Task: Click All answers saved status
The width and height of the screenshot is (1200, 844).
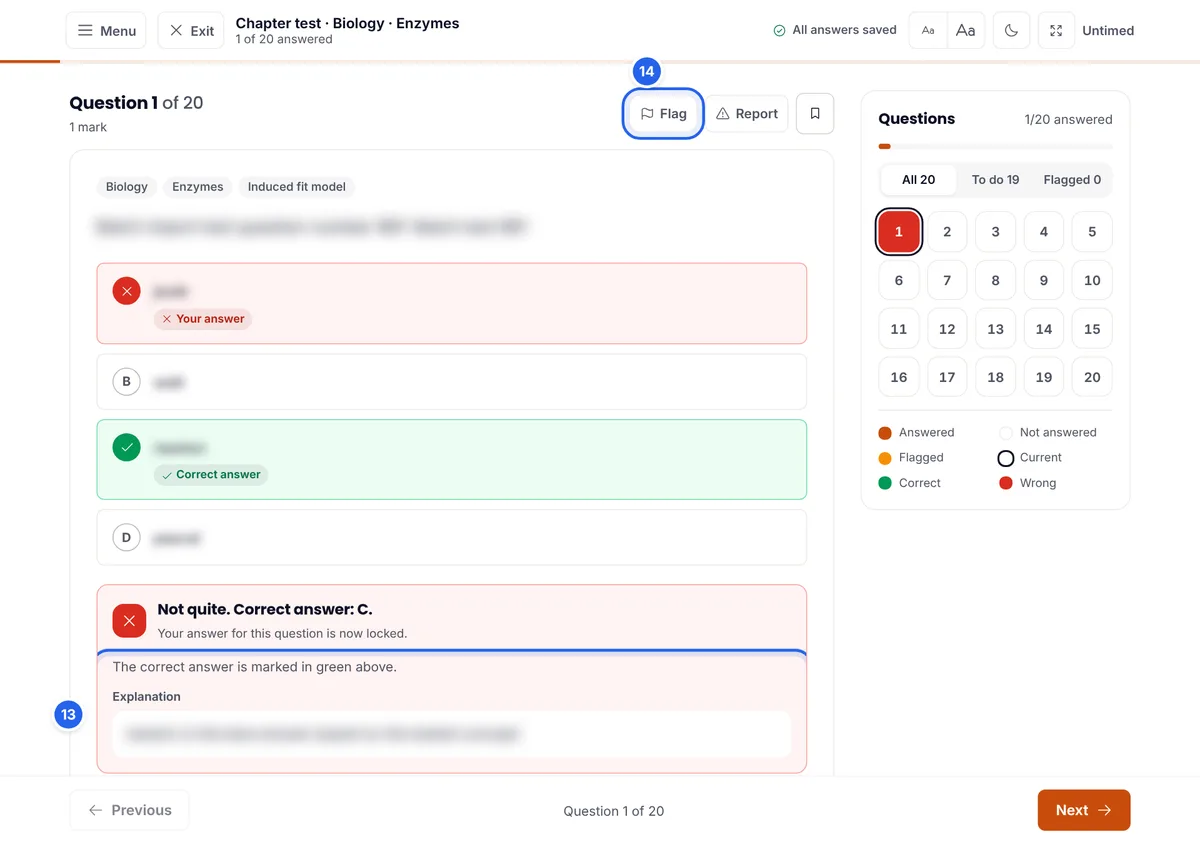Action: (x=835, y=31)
